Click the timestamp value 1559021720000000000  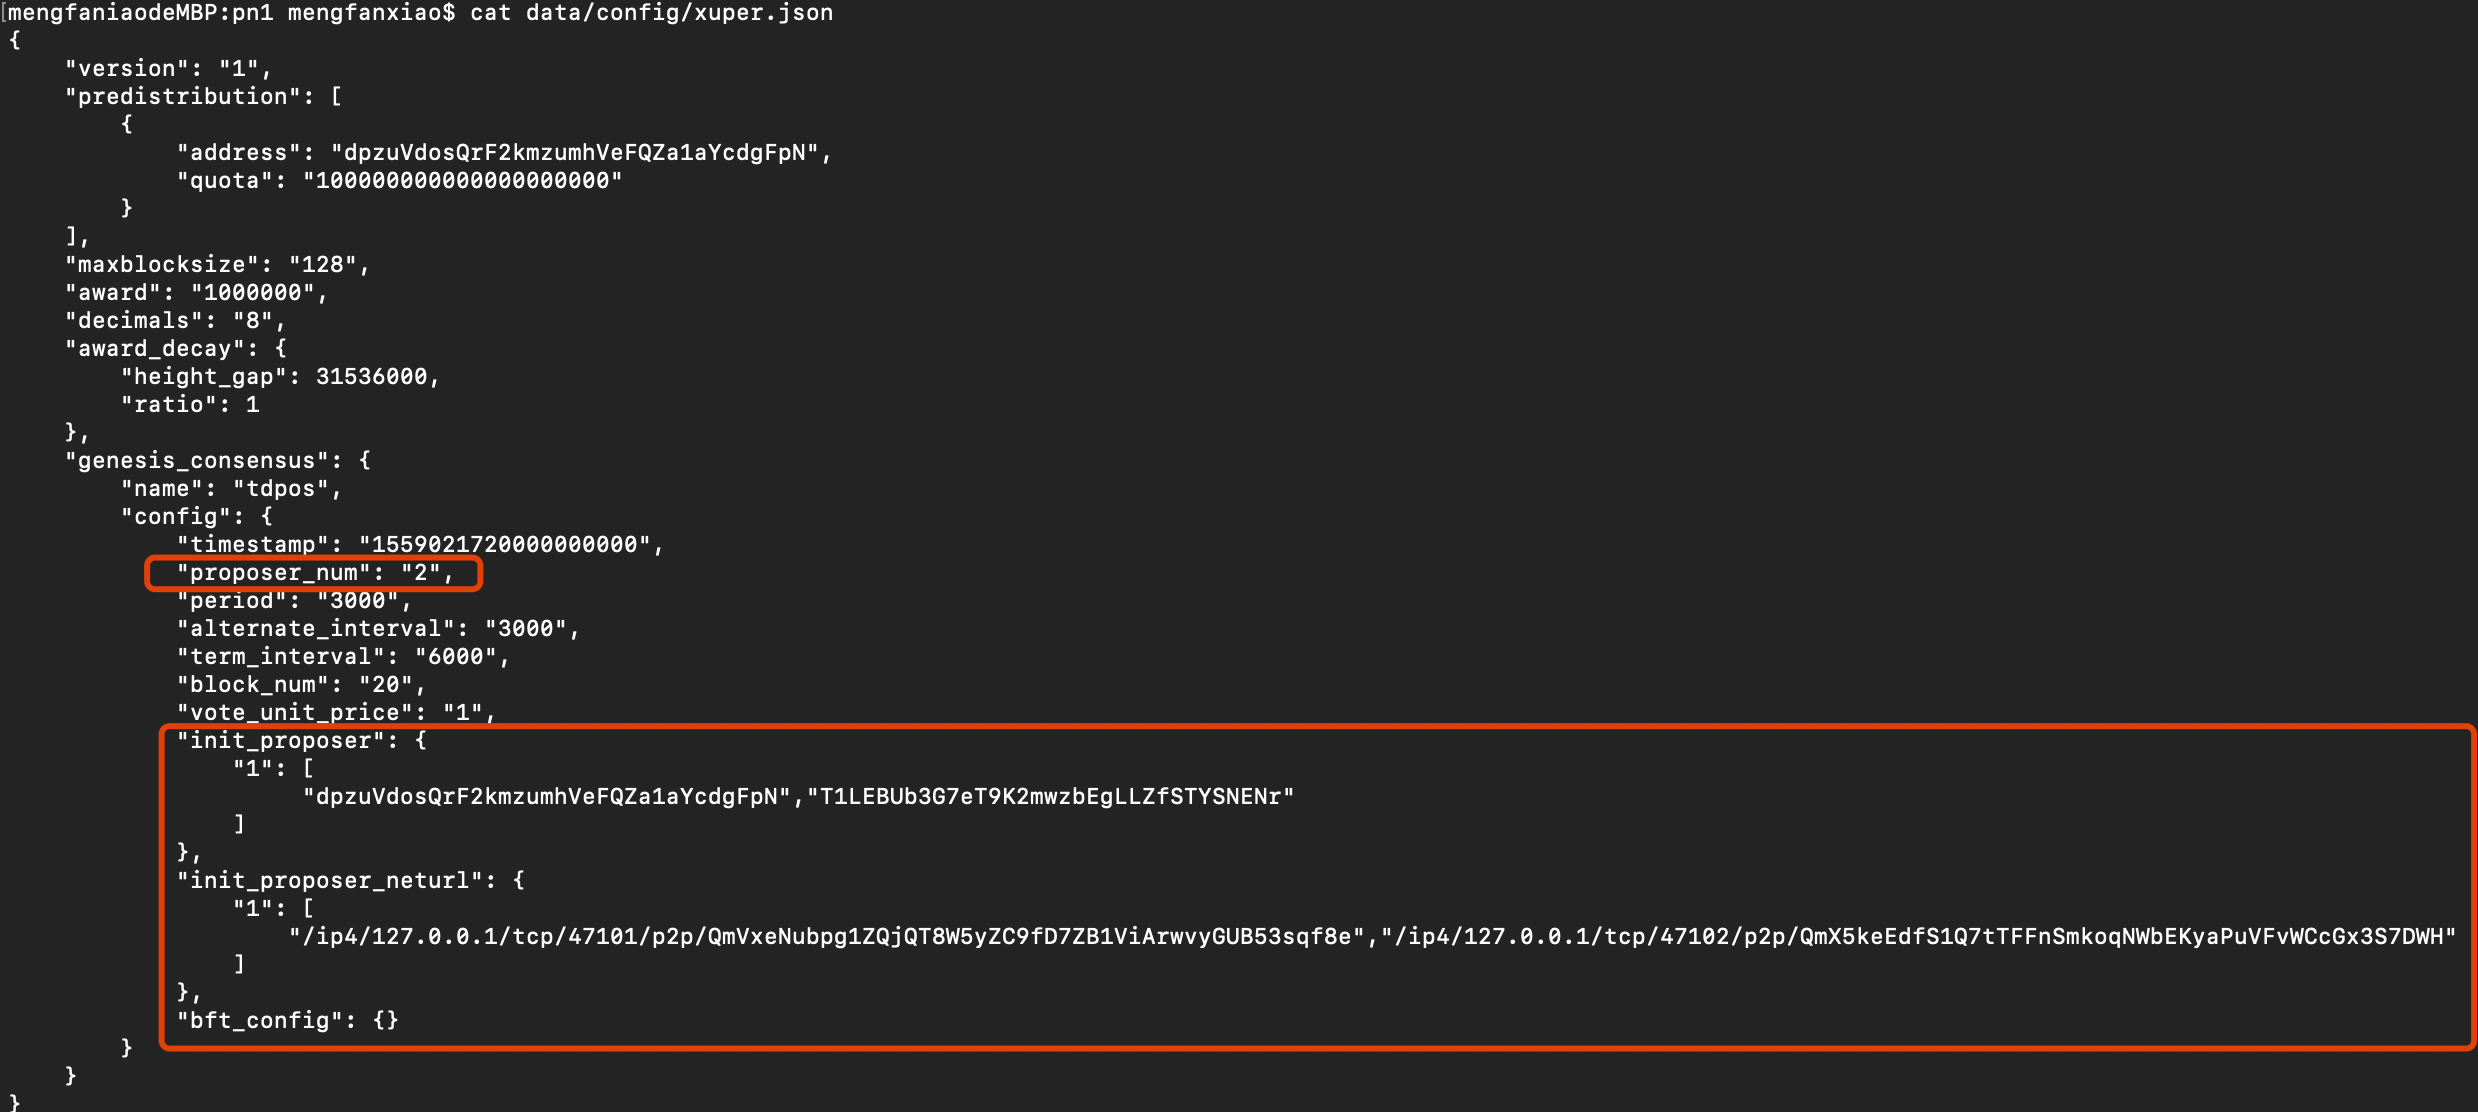504,545
